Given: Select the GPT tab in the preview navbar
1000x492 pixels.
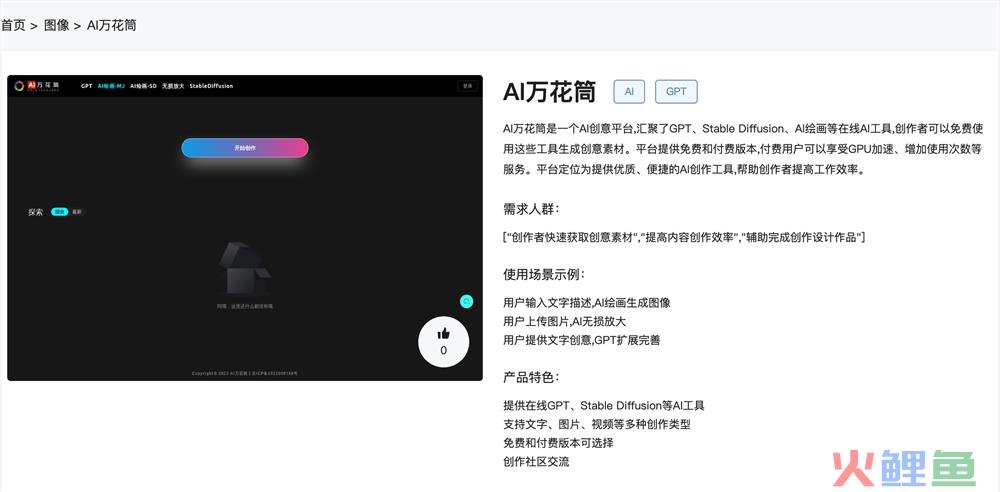Looking at the screenshot, I should pos(87,86).
